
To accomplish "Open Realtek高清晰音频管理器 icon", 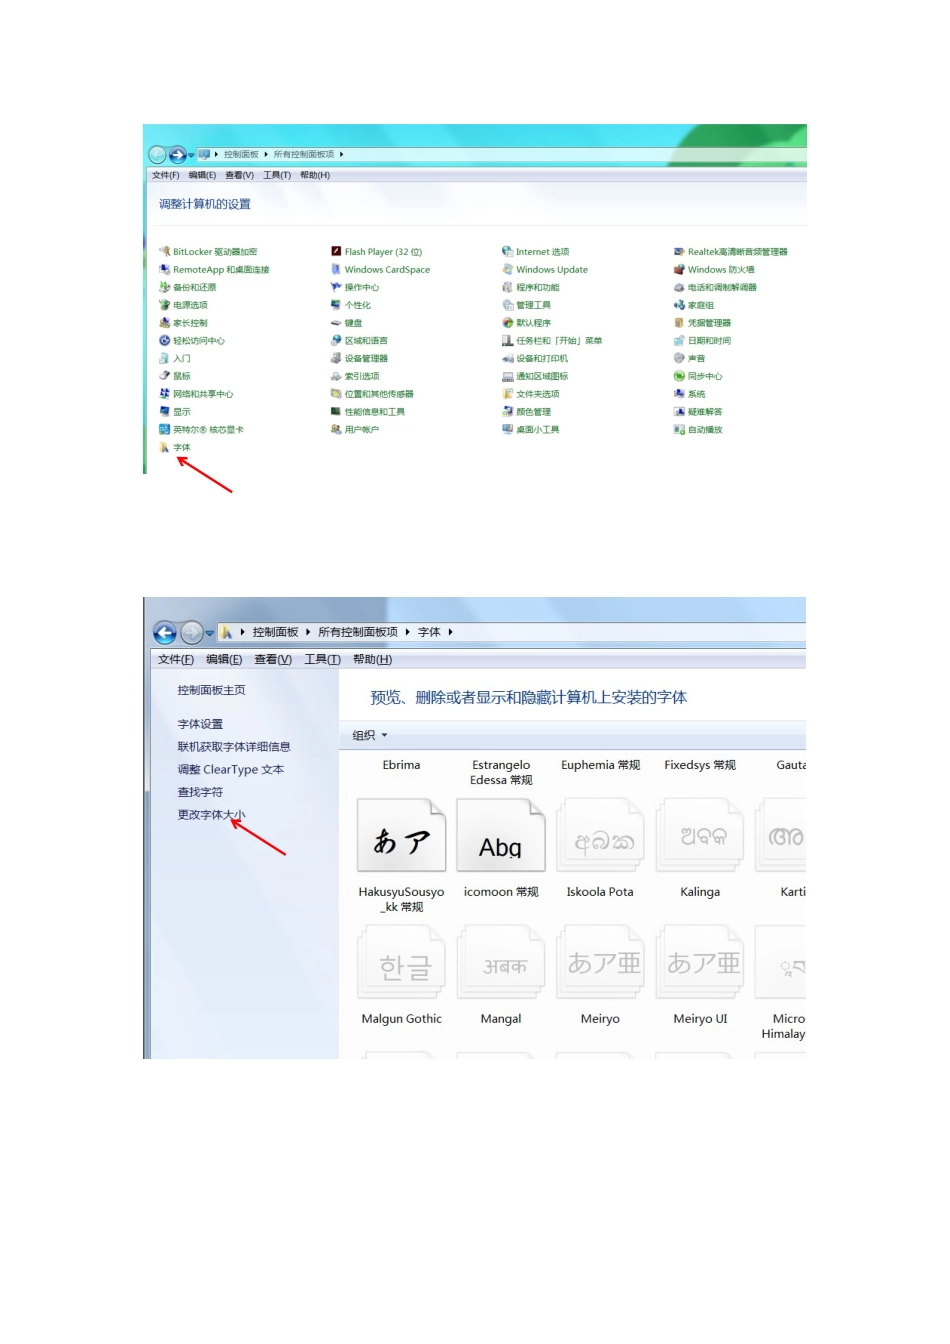I will 679,252.
